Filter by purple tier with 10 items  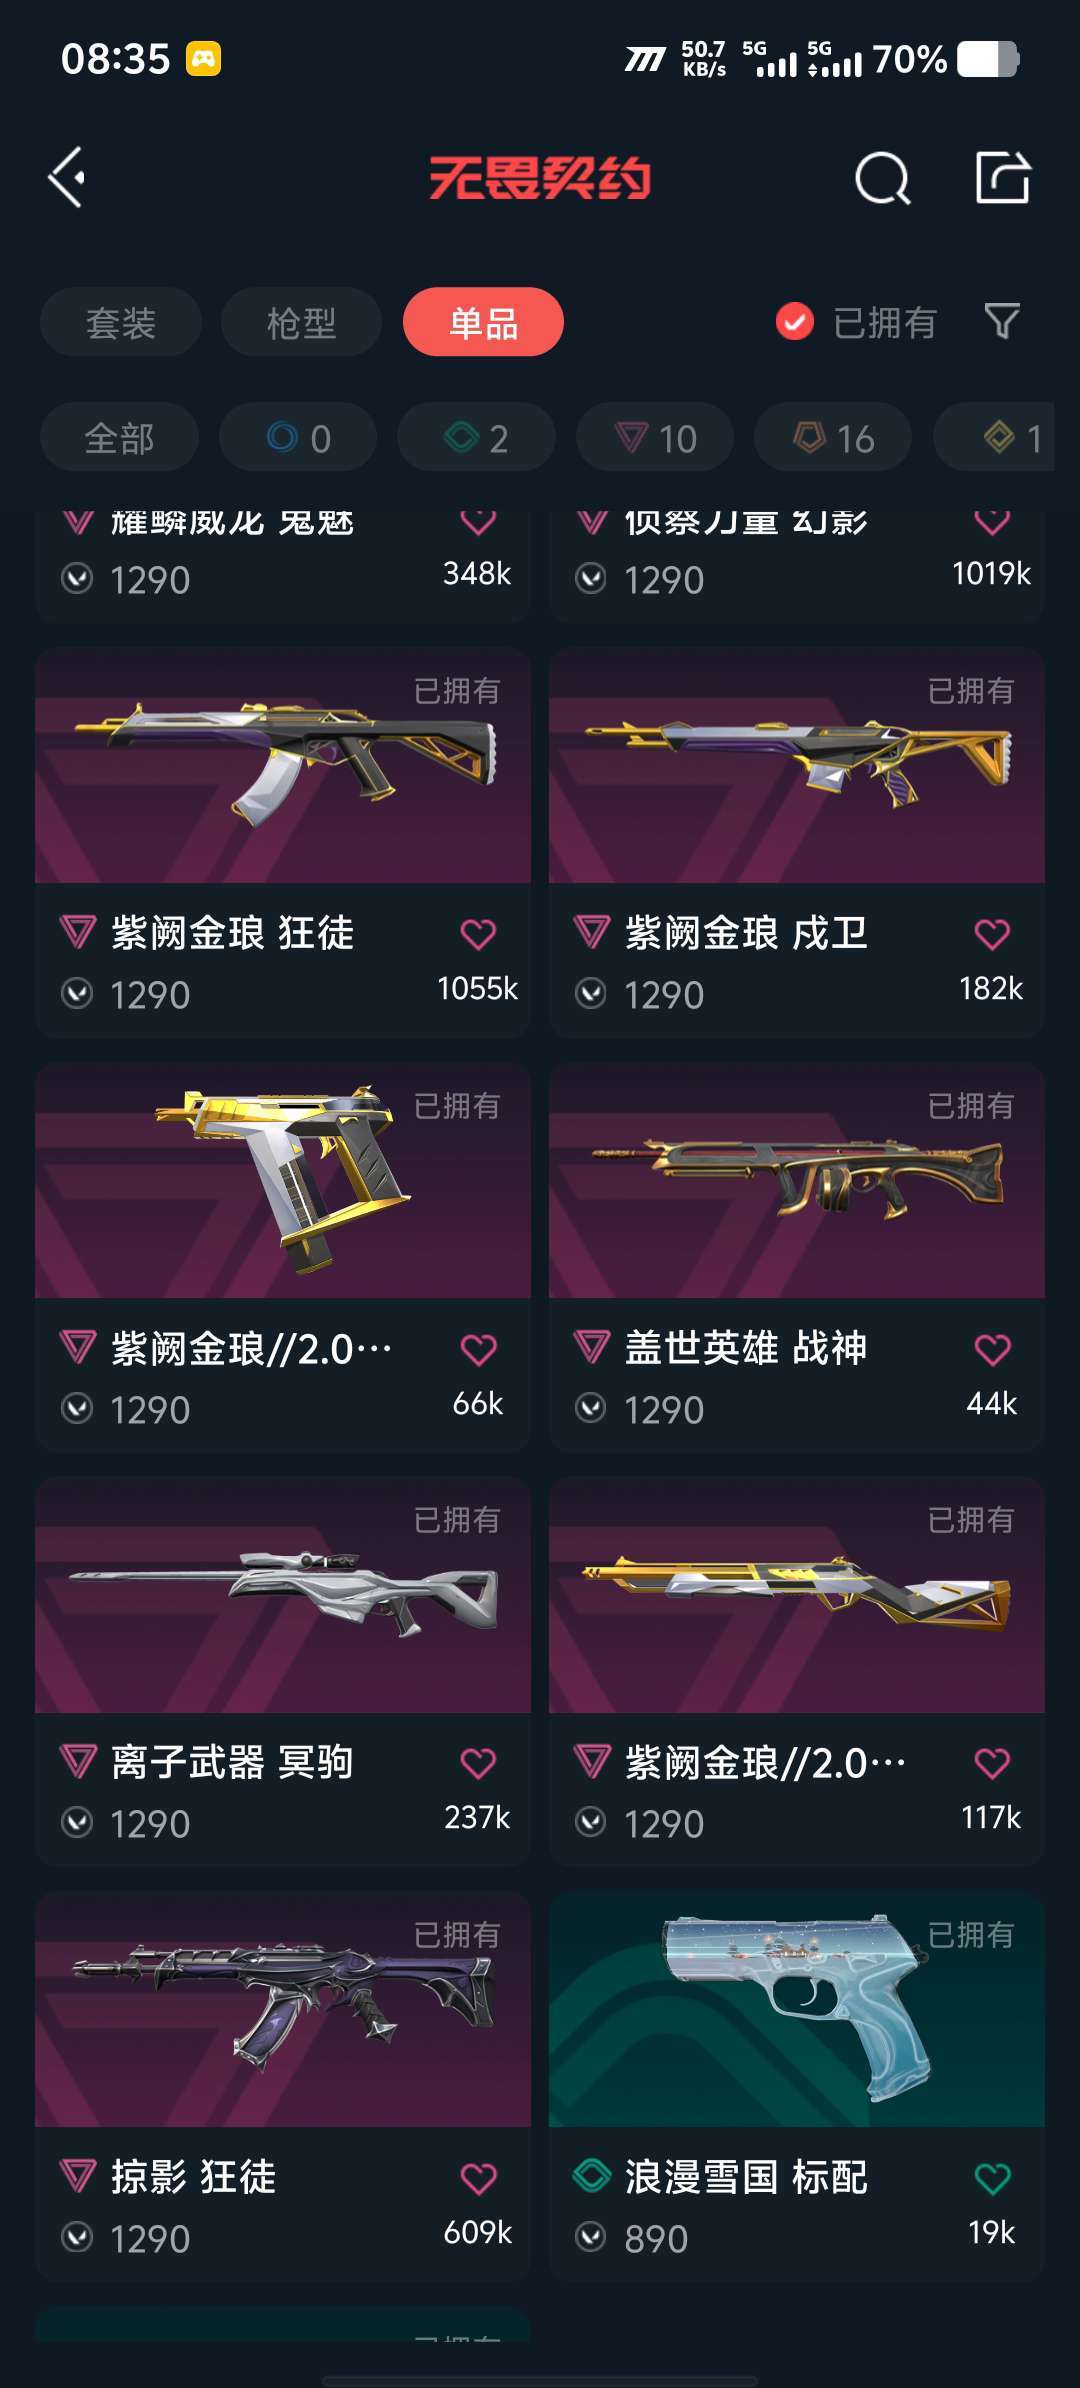point(655,437)
